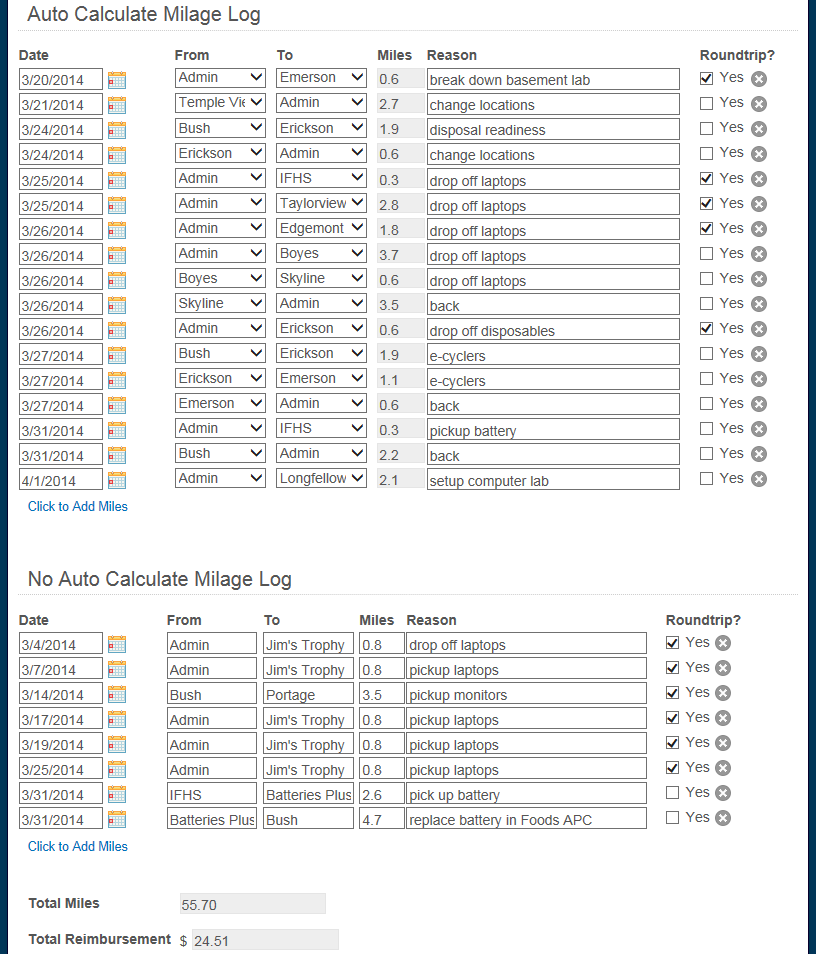
Task: Edit From field containing IFHS in manual log
Action: point(212,795)
